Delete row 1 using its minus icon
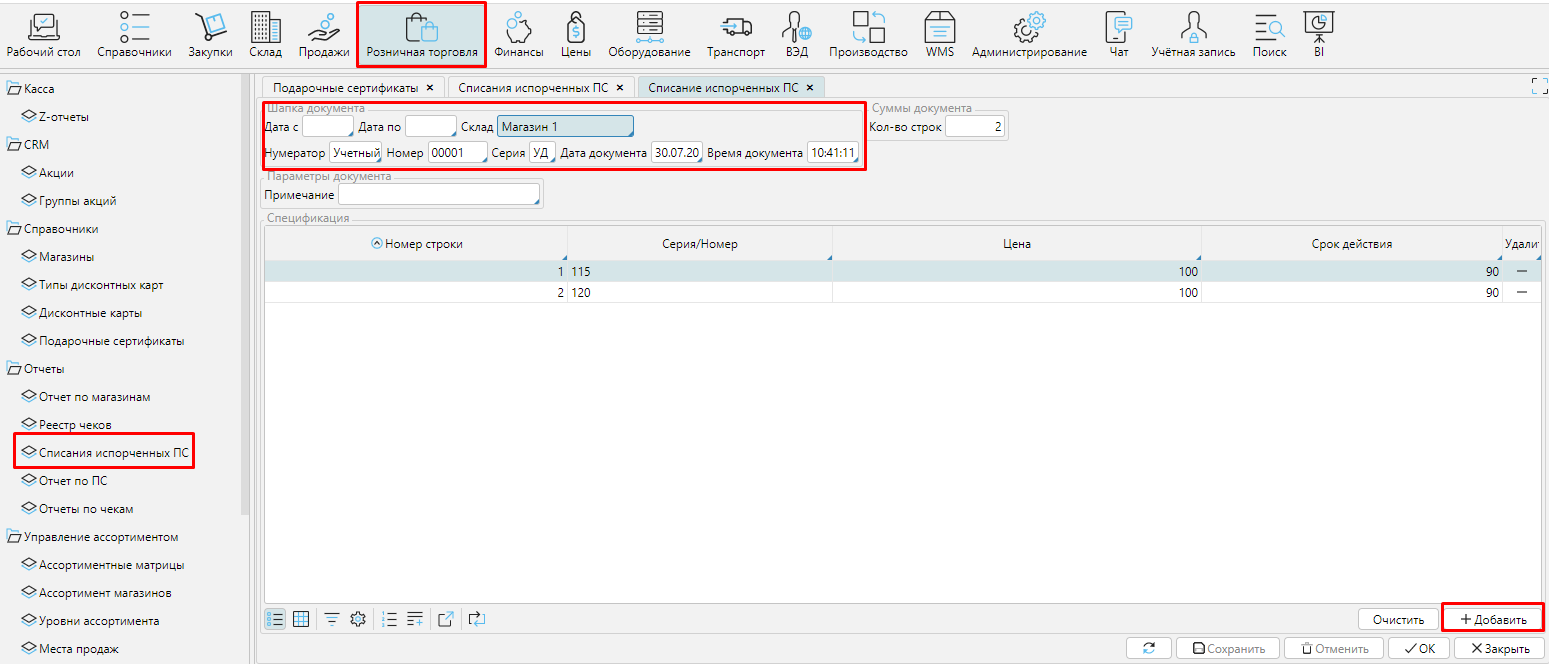 pos(1522,271)
